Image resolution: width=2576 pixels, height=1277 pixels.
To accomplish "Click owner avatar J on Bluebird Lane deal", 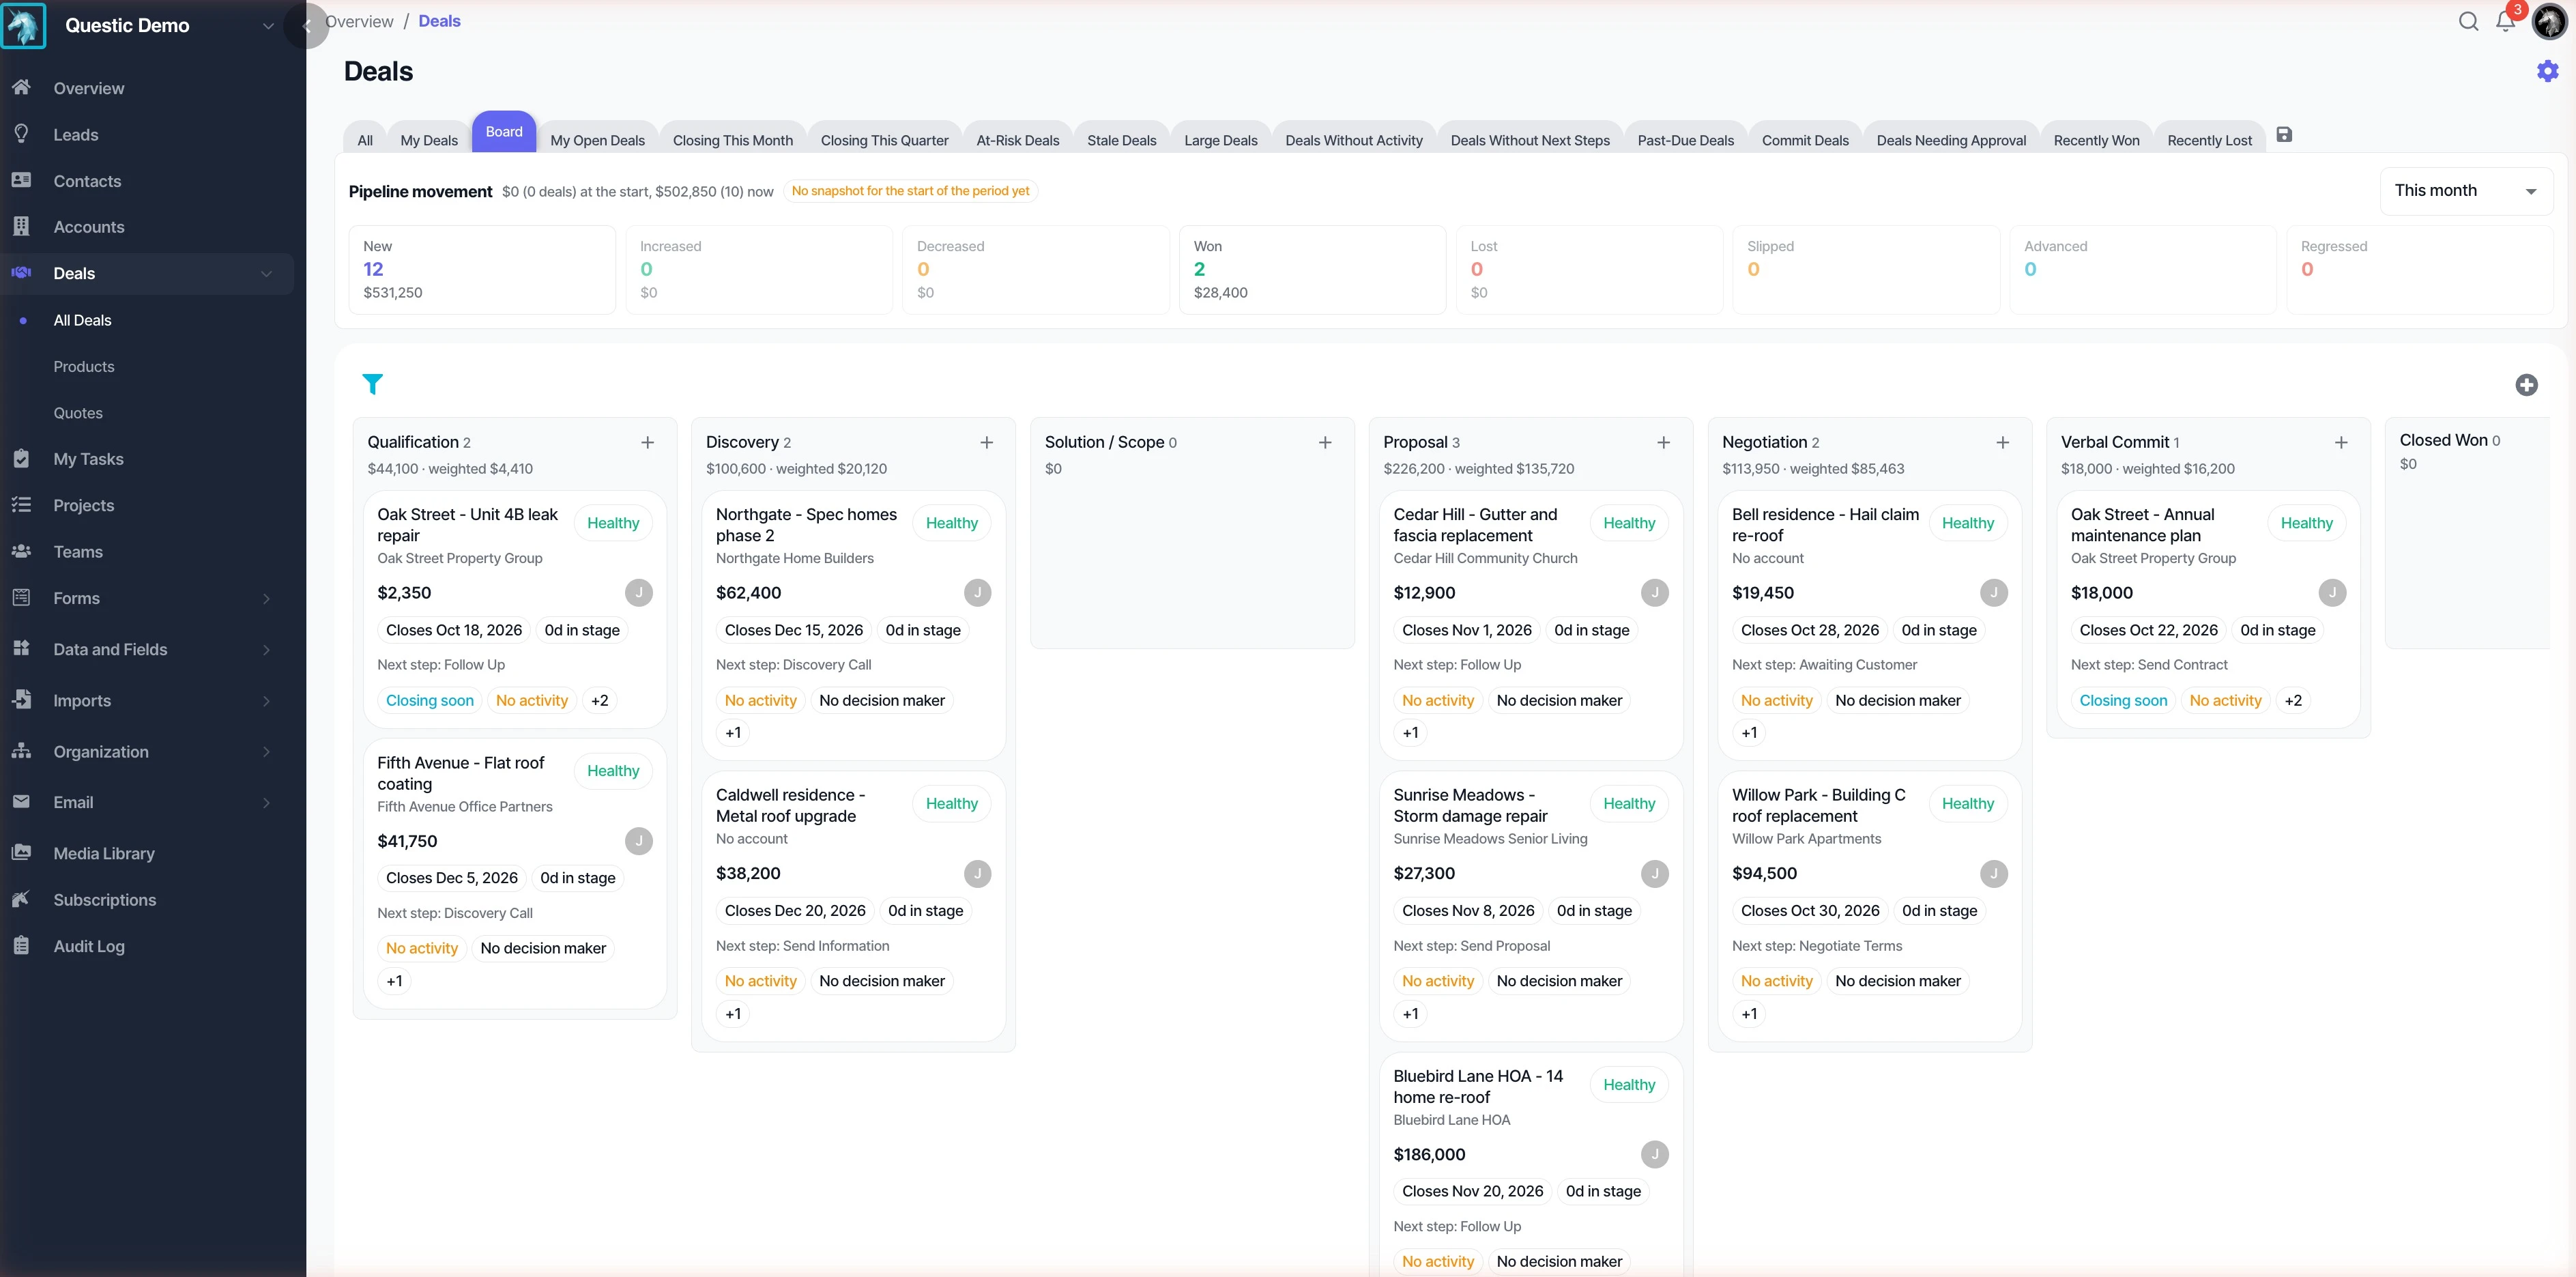I will (1655, 1154).
